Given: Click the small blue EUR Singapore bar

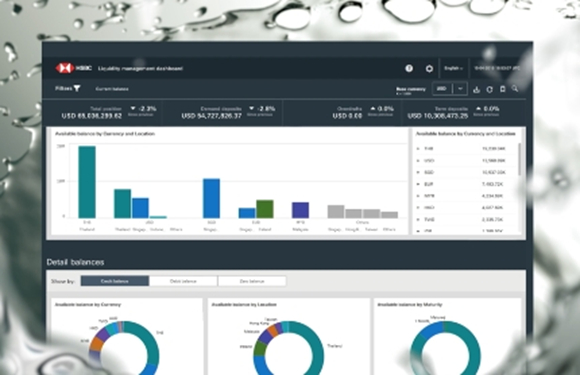Looking at the screenshot, I should (247, 213).
